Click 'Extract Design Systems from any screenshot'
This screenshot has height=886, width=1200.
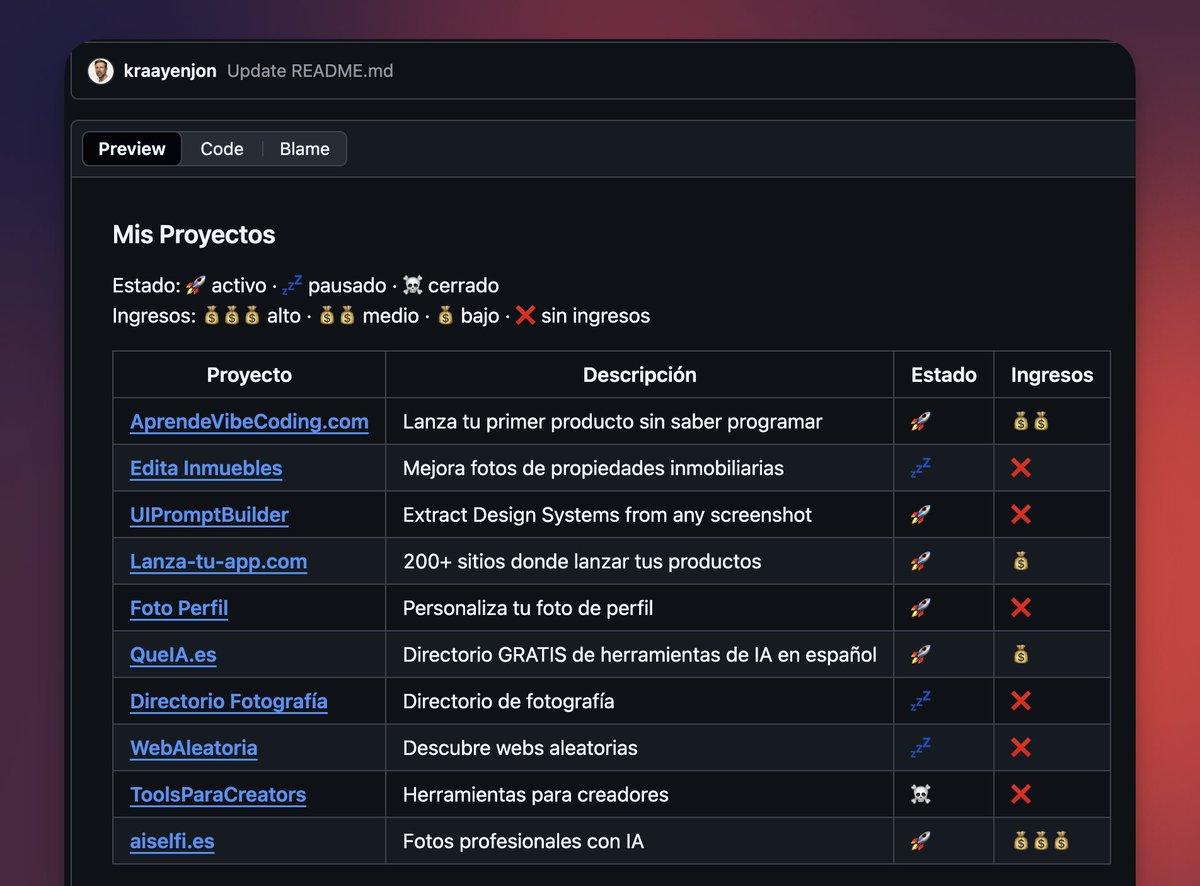click(607, 515)
